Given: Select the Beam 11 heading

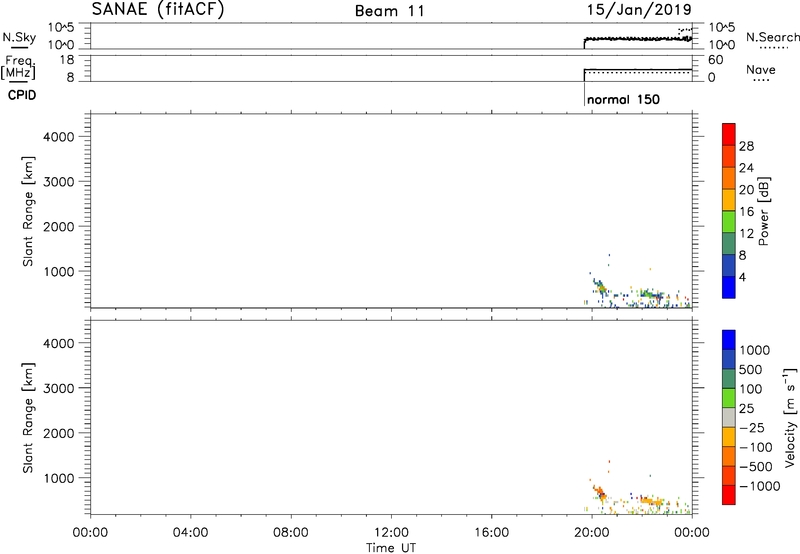Looking at the screenshot, I should (x=390, y=11).
